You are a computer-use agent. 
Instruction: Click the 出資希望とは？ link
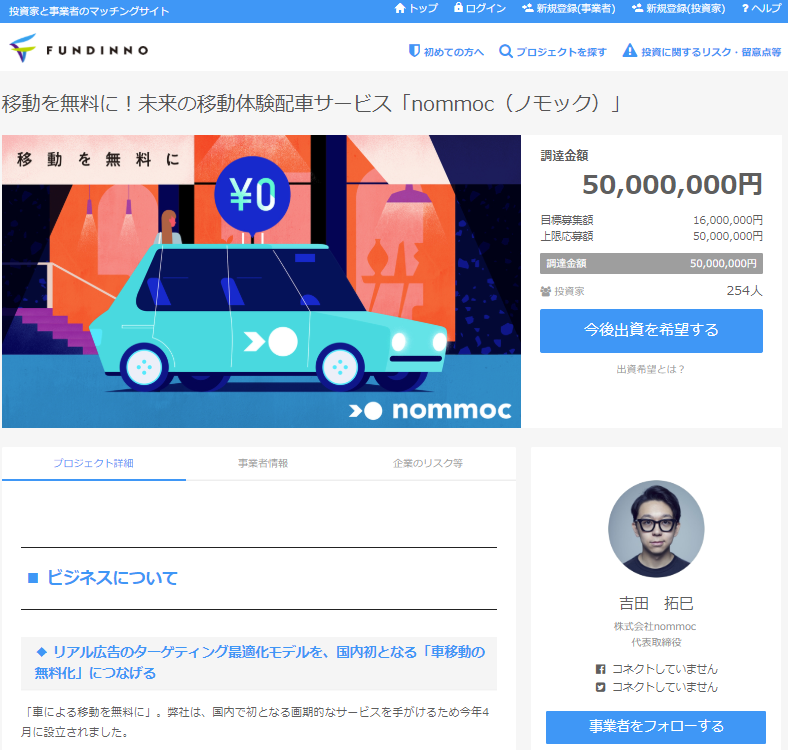click(651, 369)
